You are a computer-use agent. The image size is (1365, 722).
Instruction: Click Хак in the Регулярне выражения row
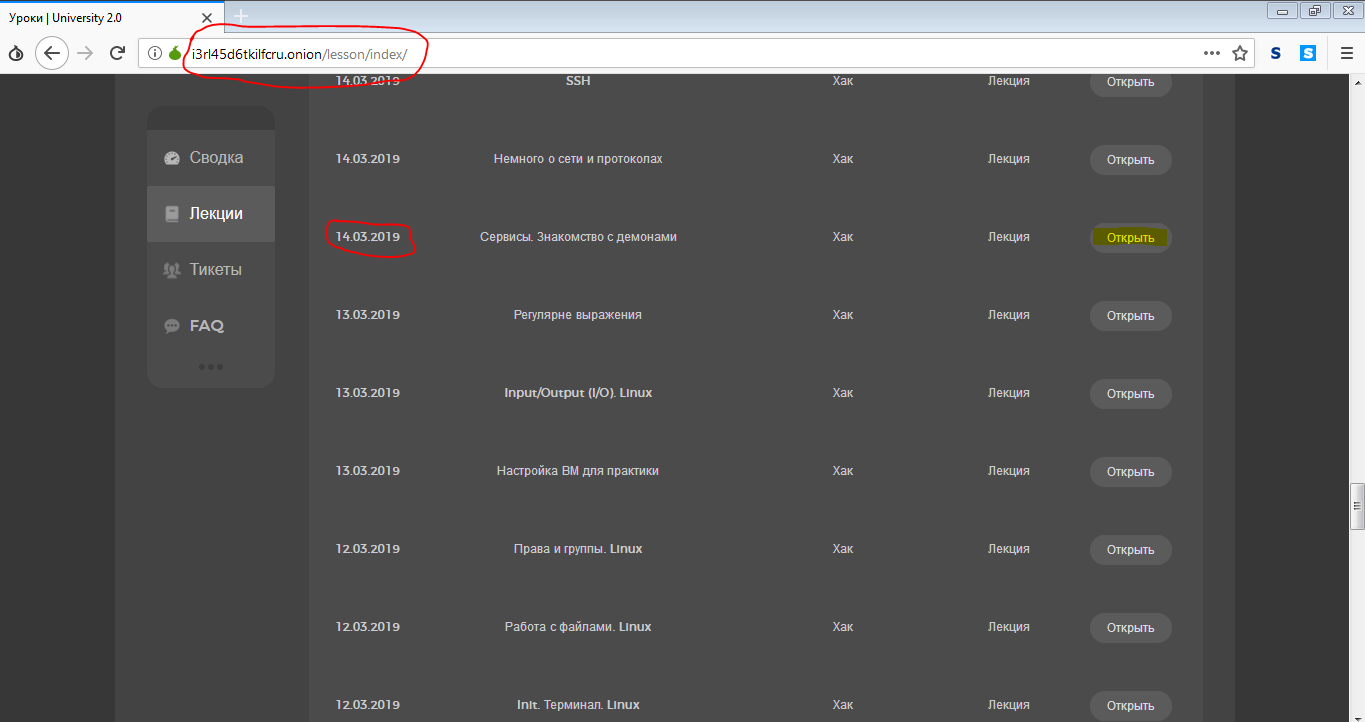tap(843, 315)
